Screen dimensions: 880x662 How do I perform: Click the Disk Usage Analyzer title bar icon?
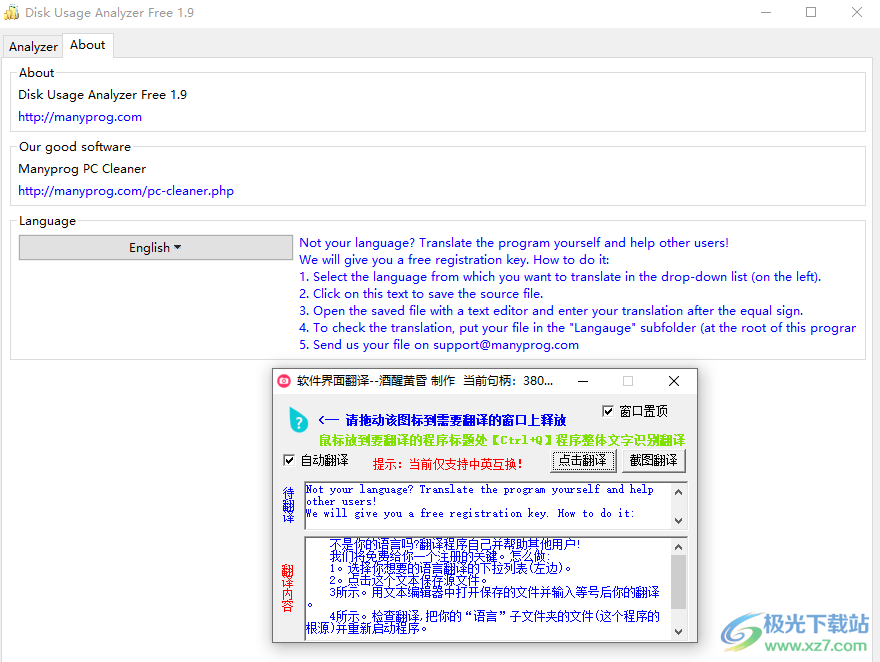[x=12, y=13]
